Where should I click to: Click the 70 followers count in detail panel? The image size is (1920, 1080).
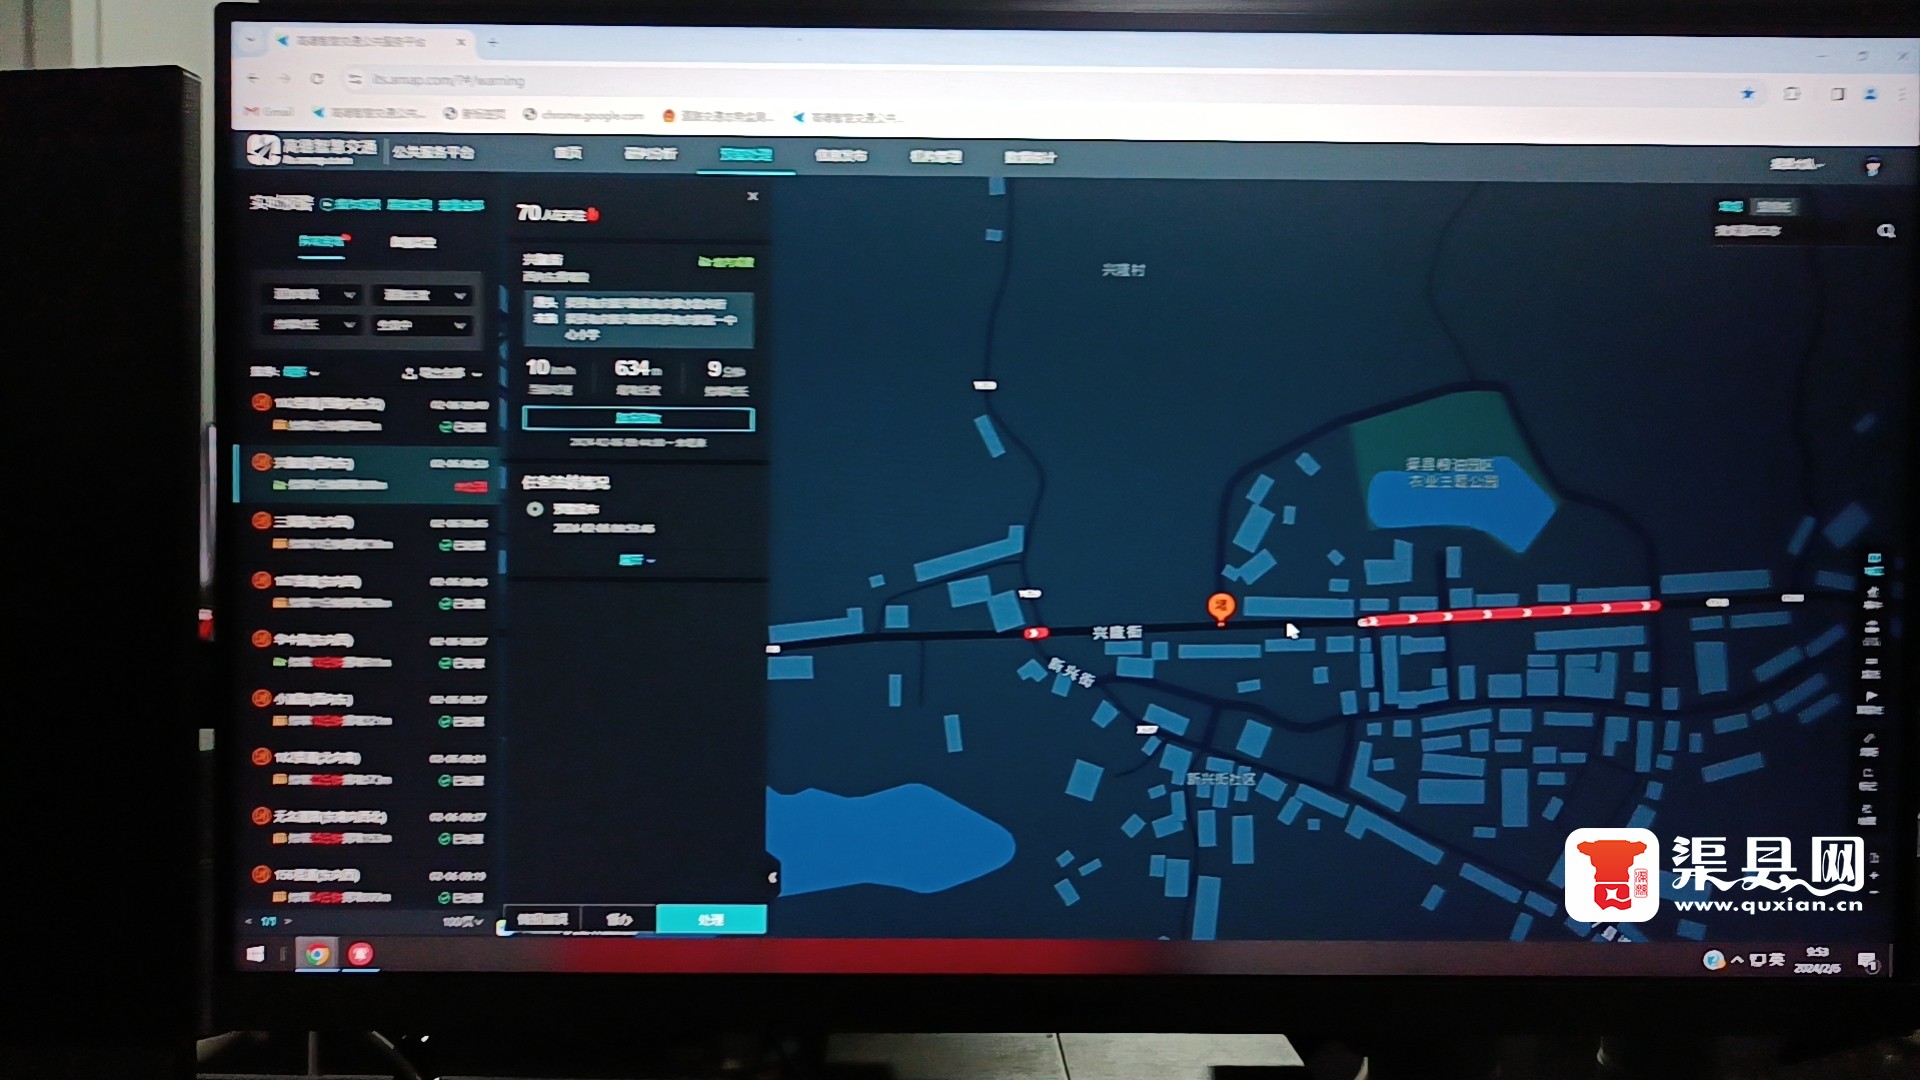557,213
